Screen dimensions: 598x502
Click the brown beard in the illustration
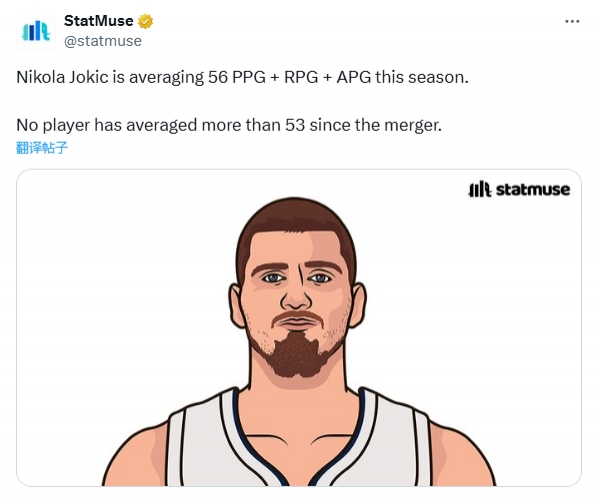pos(297,355)
